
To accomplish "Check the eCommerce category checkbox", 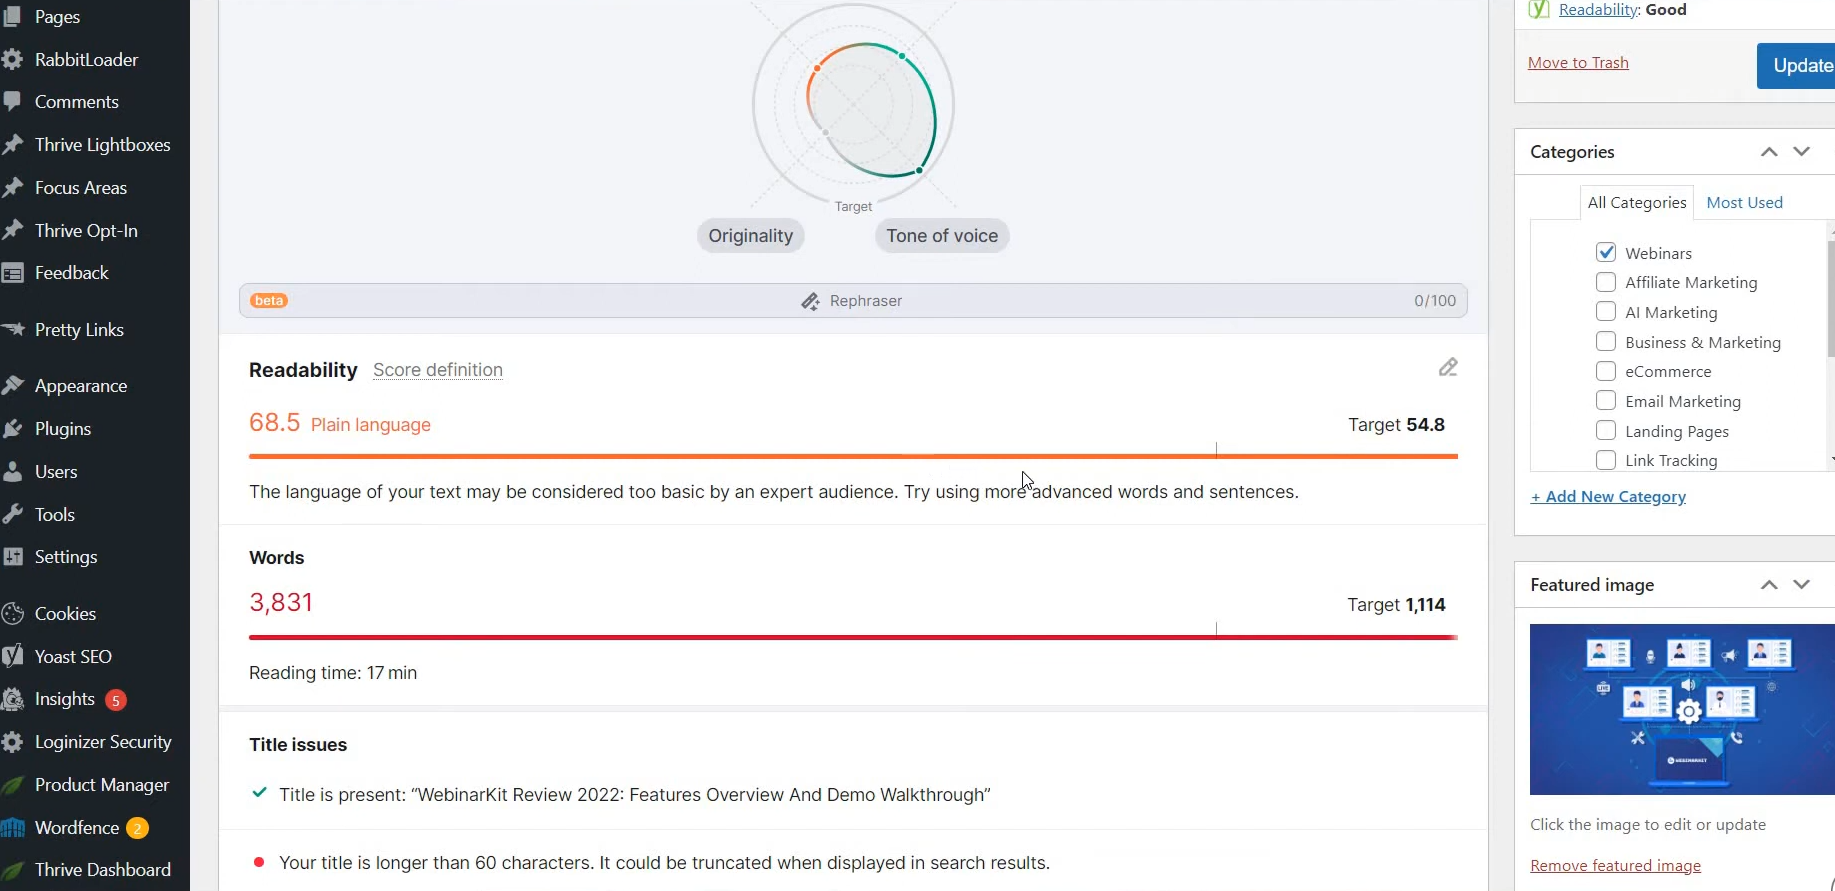I will 1606,371.
